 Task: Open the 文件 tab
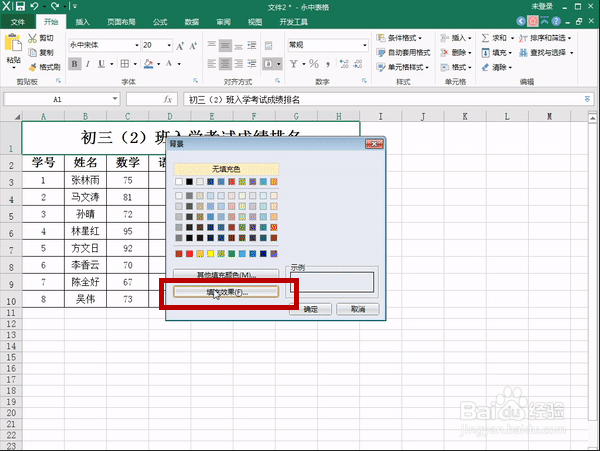point(18,22)
